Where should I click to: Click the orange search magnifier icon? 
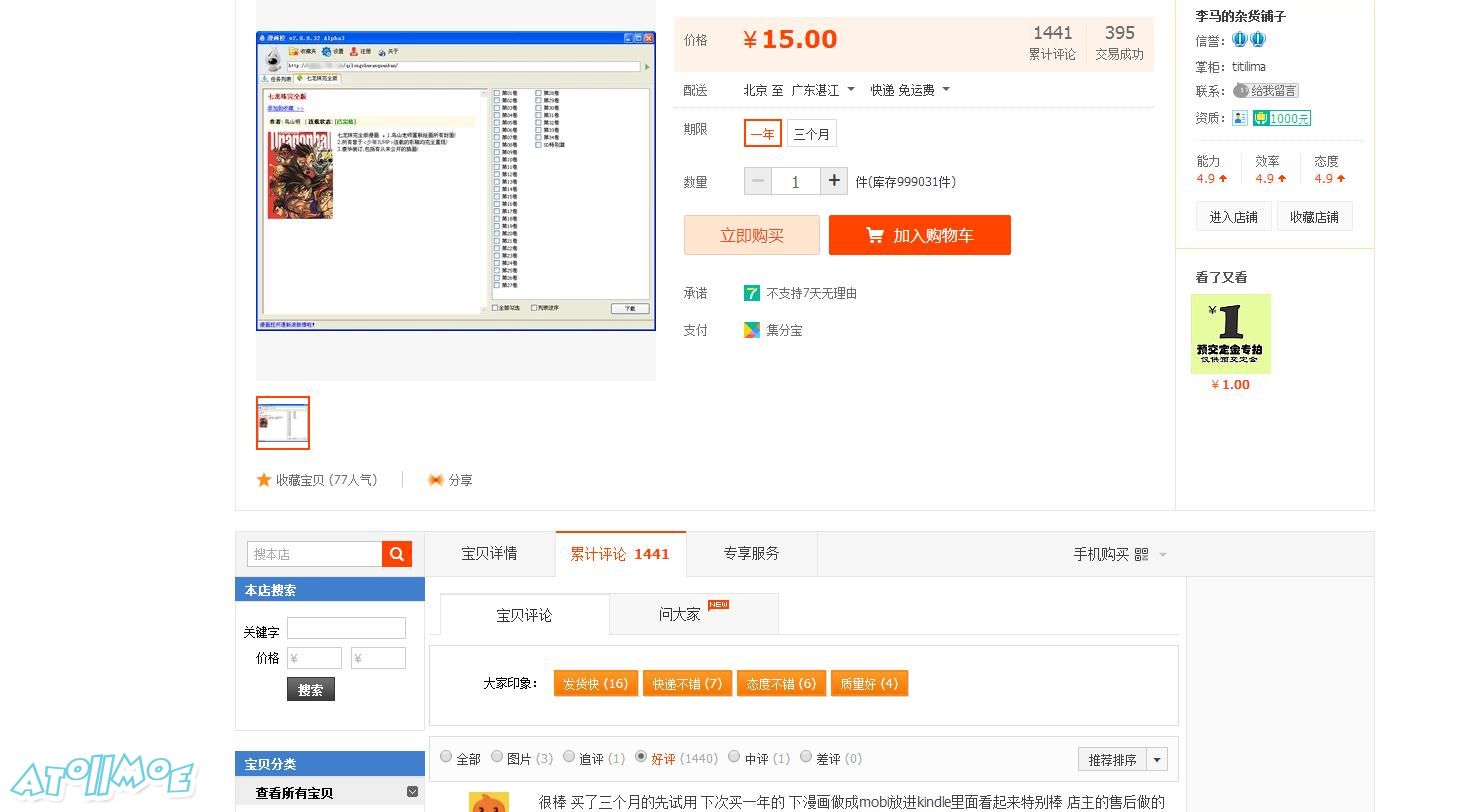(397, 554)
